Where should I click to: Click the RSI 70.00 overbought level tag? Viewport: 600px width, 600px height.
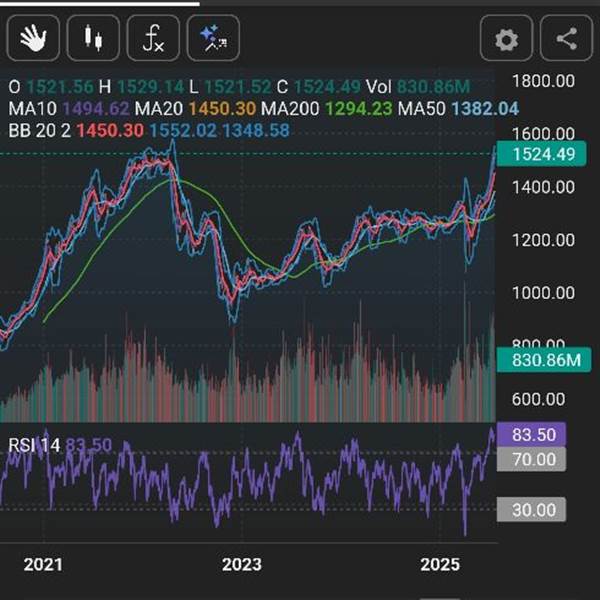[x=531, y=459]
